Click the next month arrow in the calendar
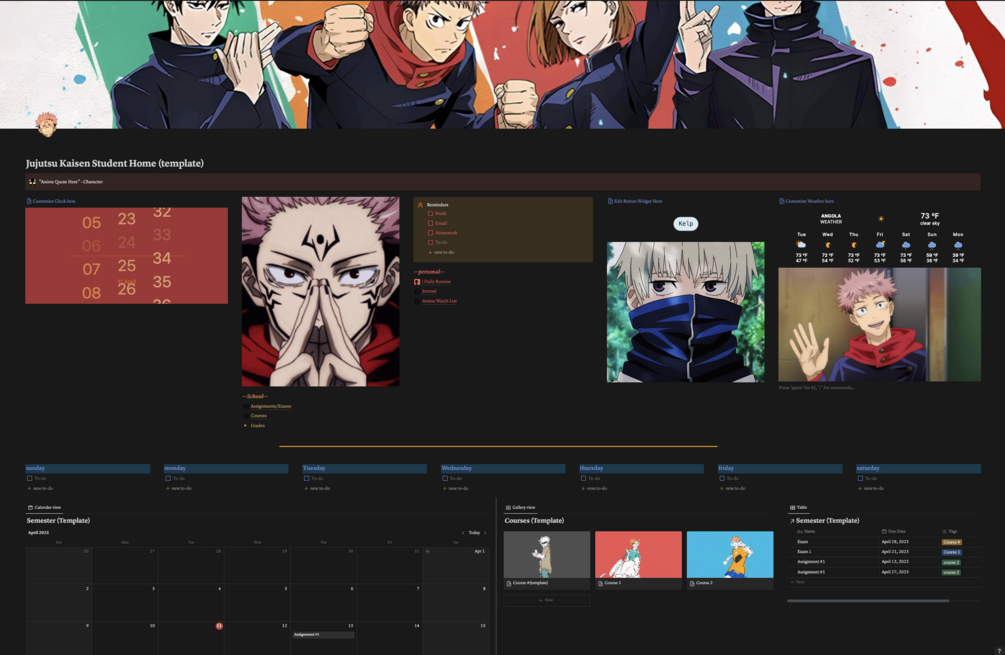This screenshot has height=655, width=1005. (x=485, y=533)
